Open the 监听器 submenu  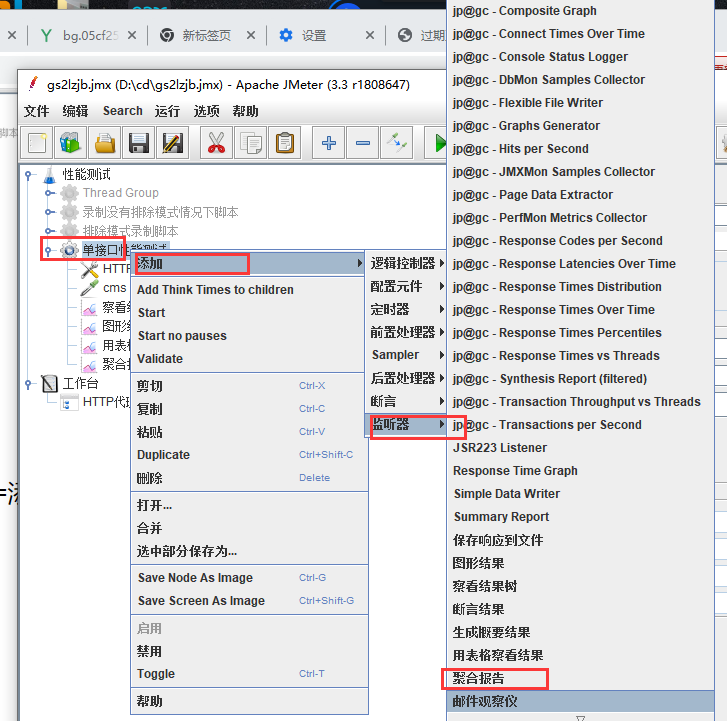(x=406, y=424)
